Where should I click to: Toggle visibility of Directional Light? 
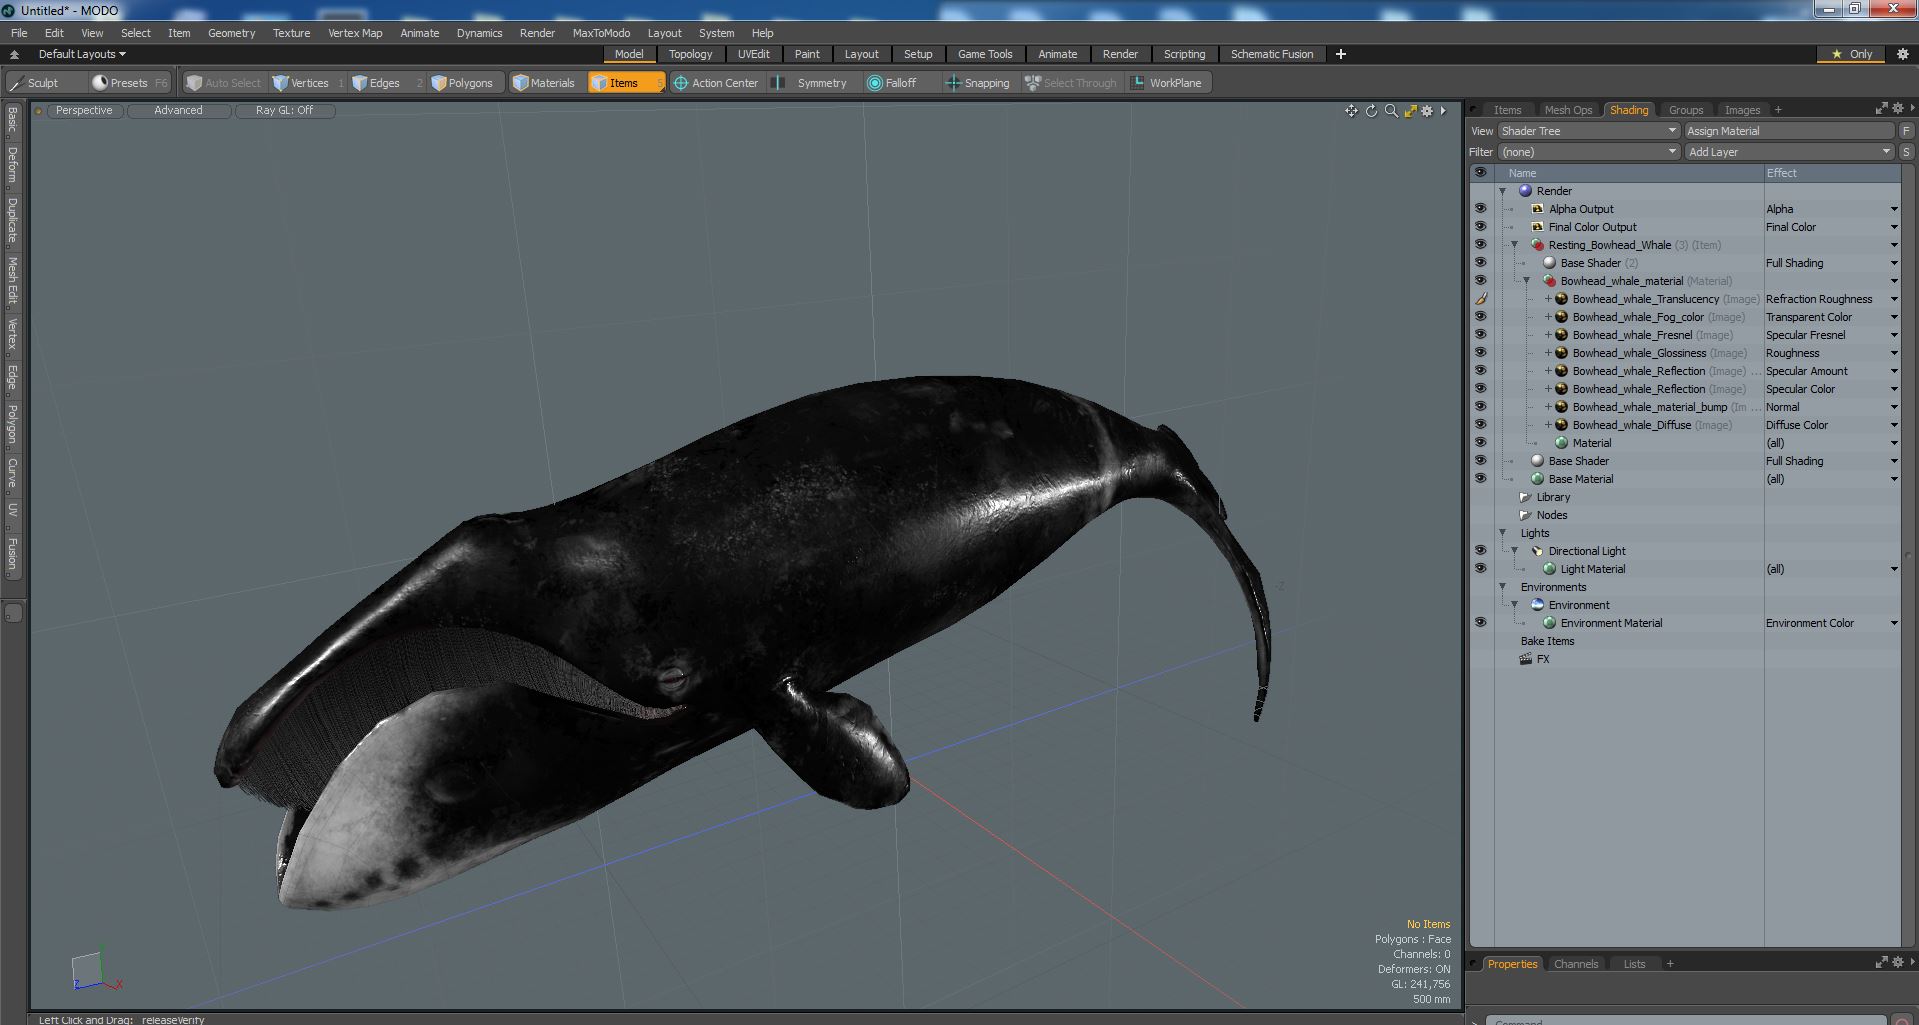click(1480, 551)
